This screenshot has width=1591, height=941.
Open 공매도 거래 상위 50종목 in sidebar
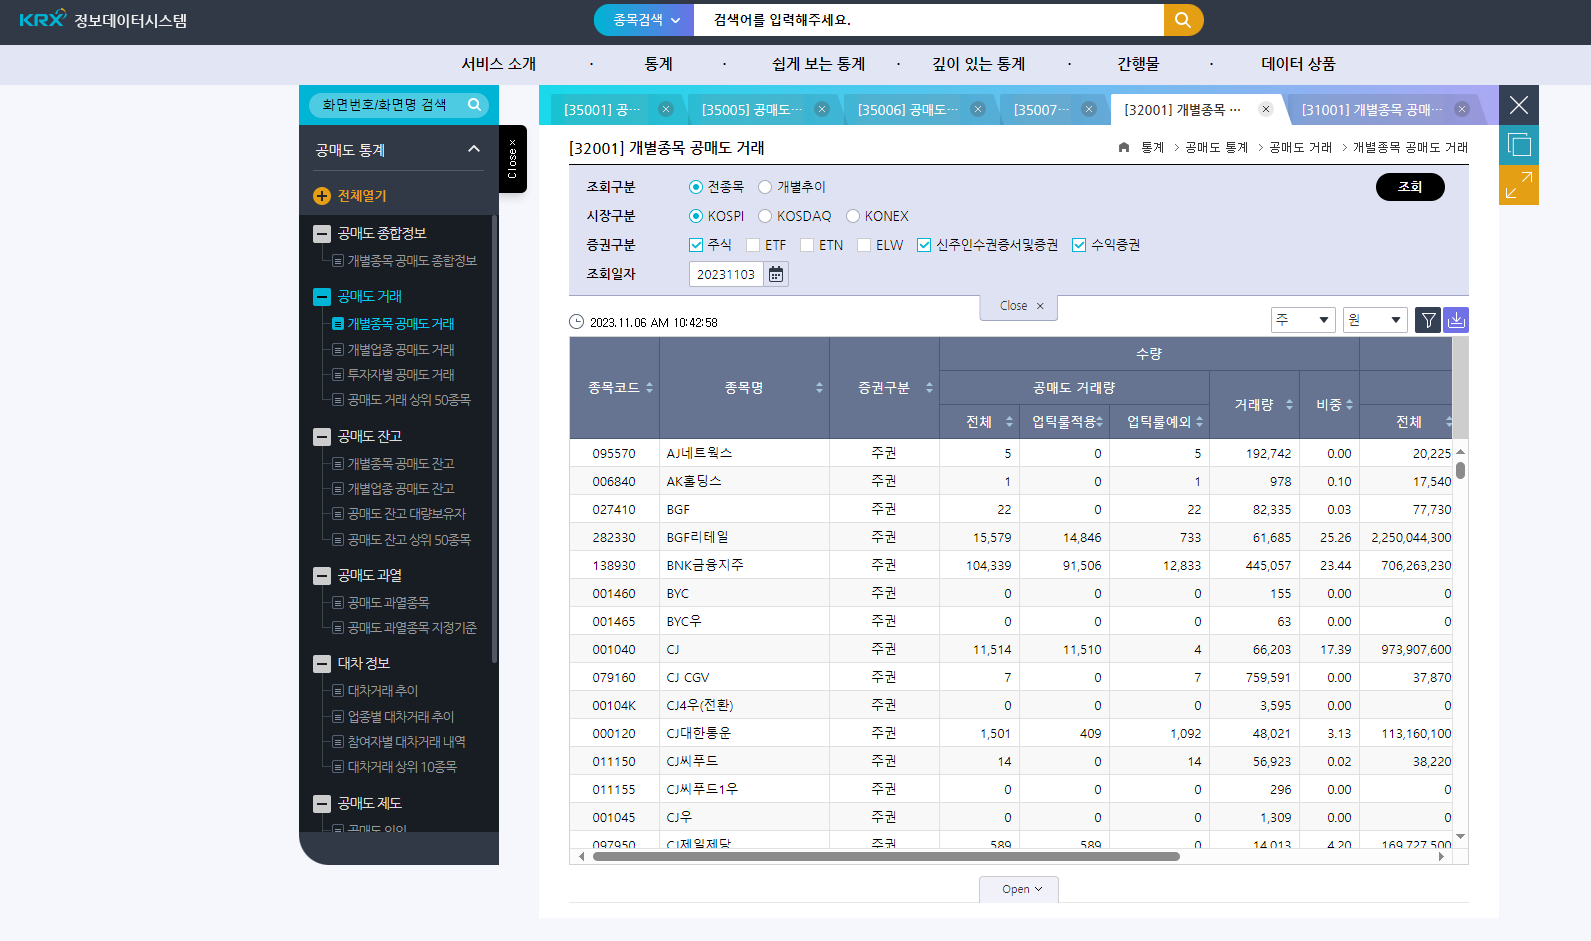pyautogui.click(x=409, y=400)
